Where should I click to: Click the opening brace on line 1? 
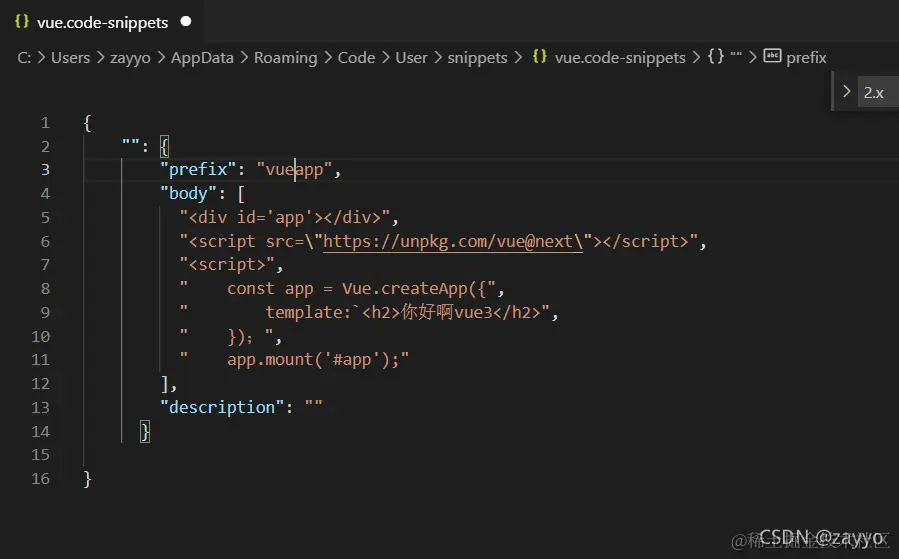coord(87,123)
